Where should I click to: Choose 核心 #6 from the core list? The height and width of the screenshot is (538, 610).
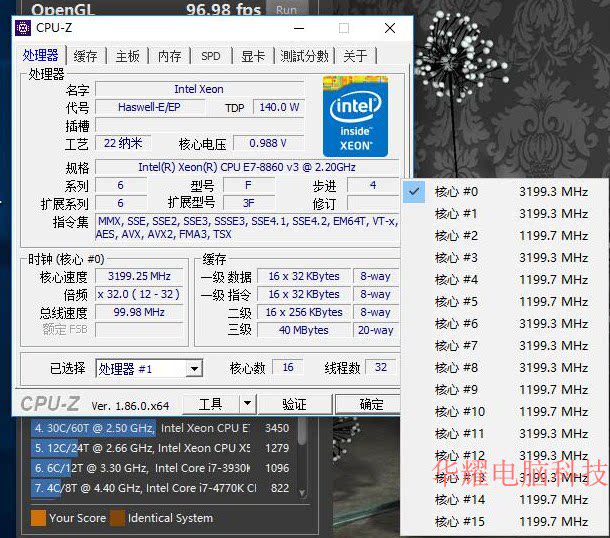(x=505, y=324)
